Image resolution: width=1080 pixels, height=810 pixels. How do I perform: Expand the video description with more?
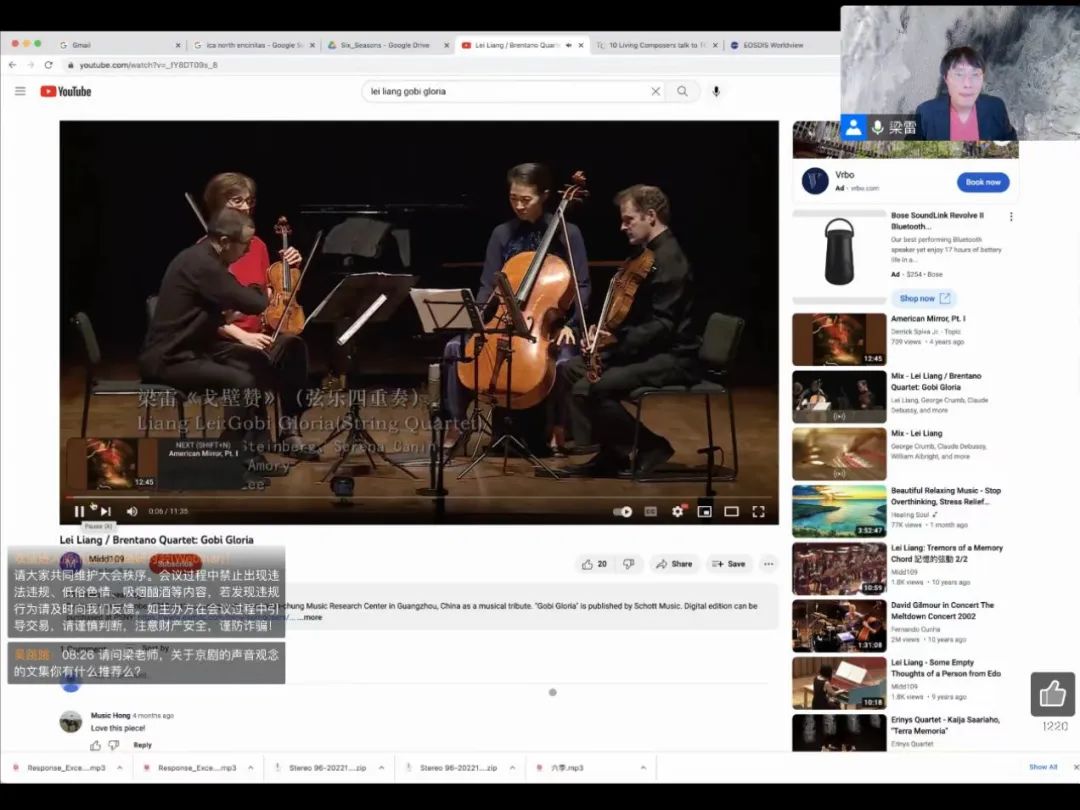point(312,617)
